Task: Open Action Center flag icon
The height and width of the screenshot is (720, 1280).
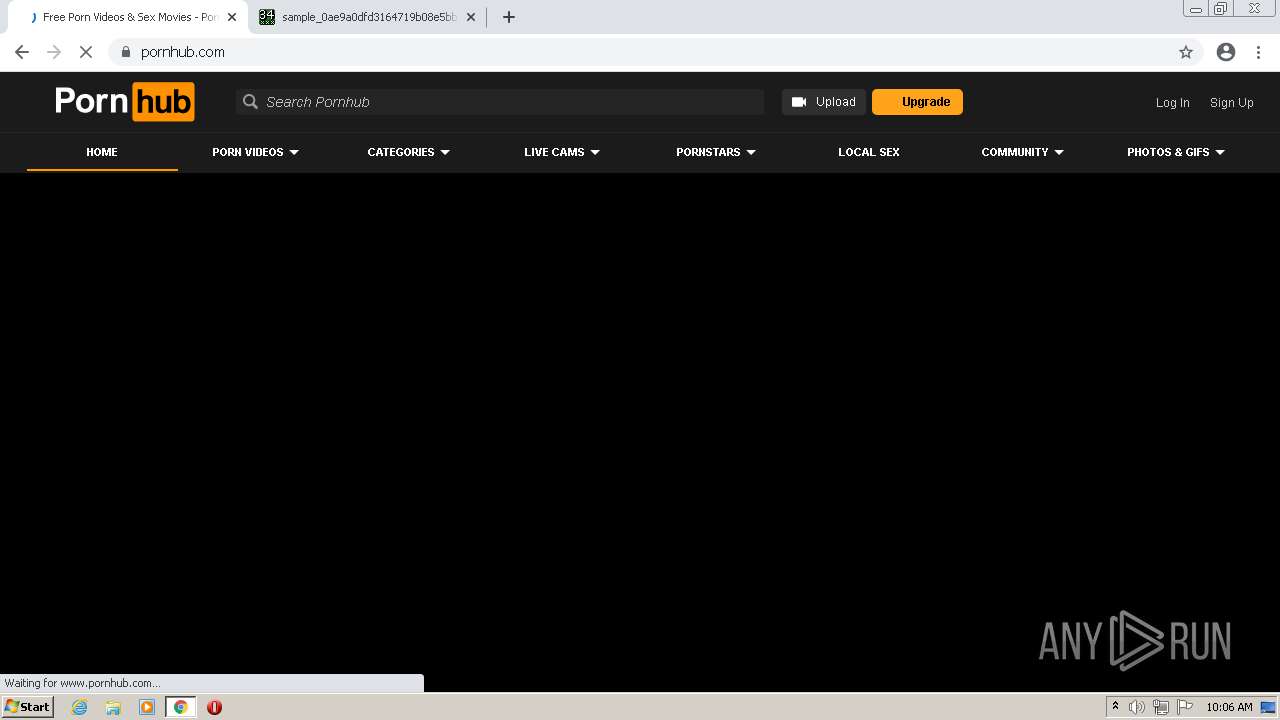Action: click(x=1183, y=707)
